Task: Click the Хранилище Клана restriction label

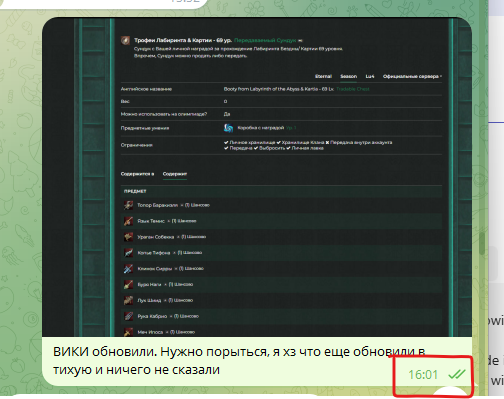Action: tap(303, 142)
